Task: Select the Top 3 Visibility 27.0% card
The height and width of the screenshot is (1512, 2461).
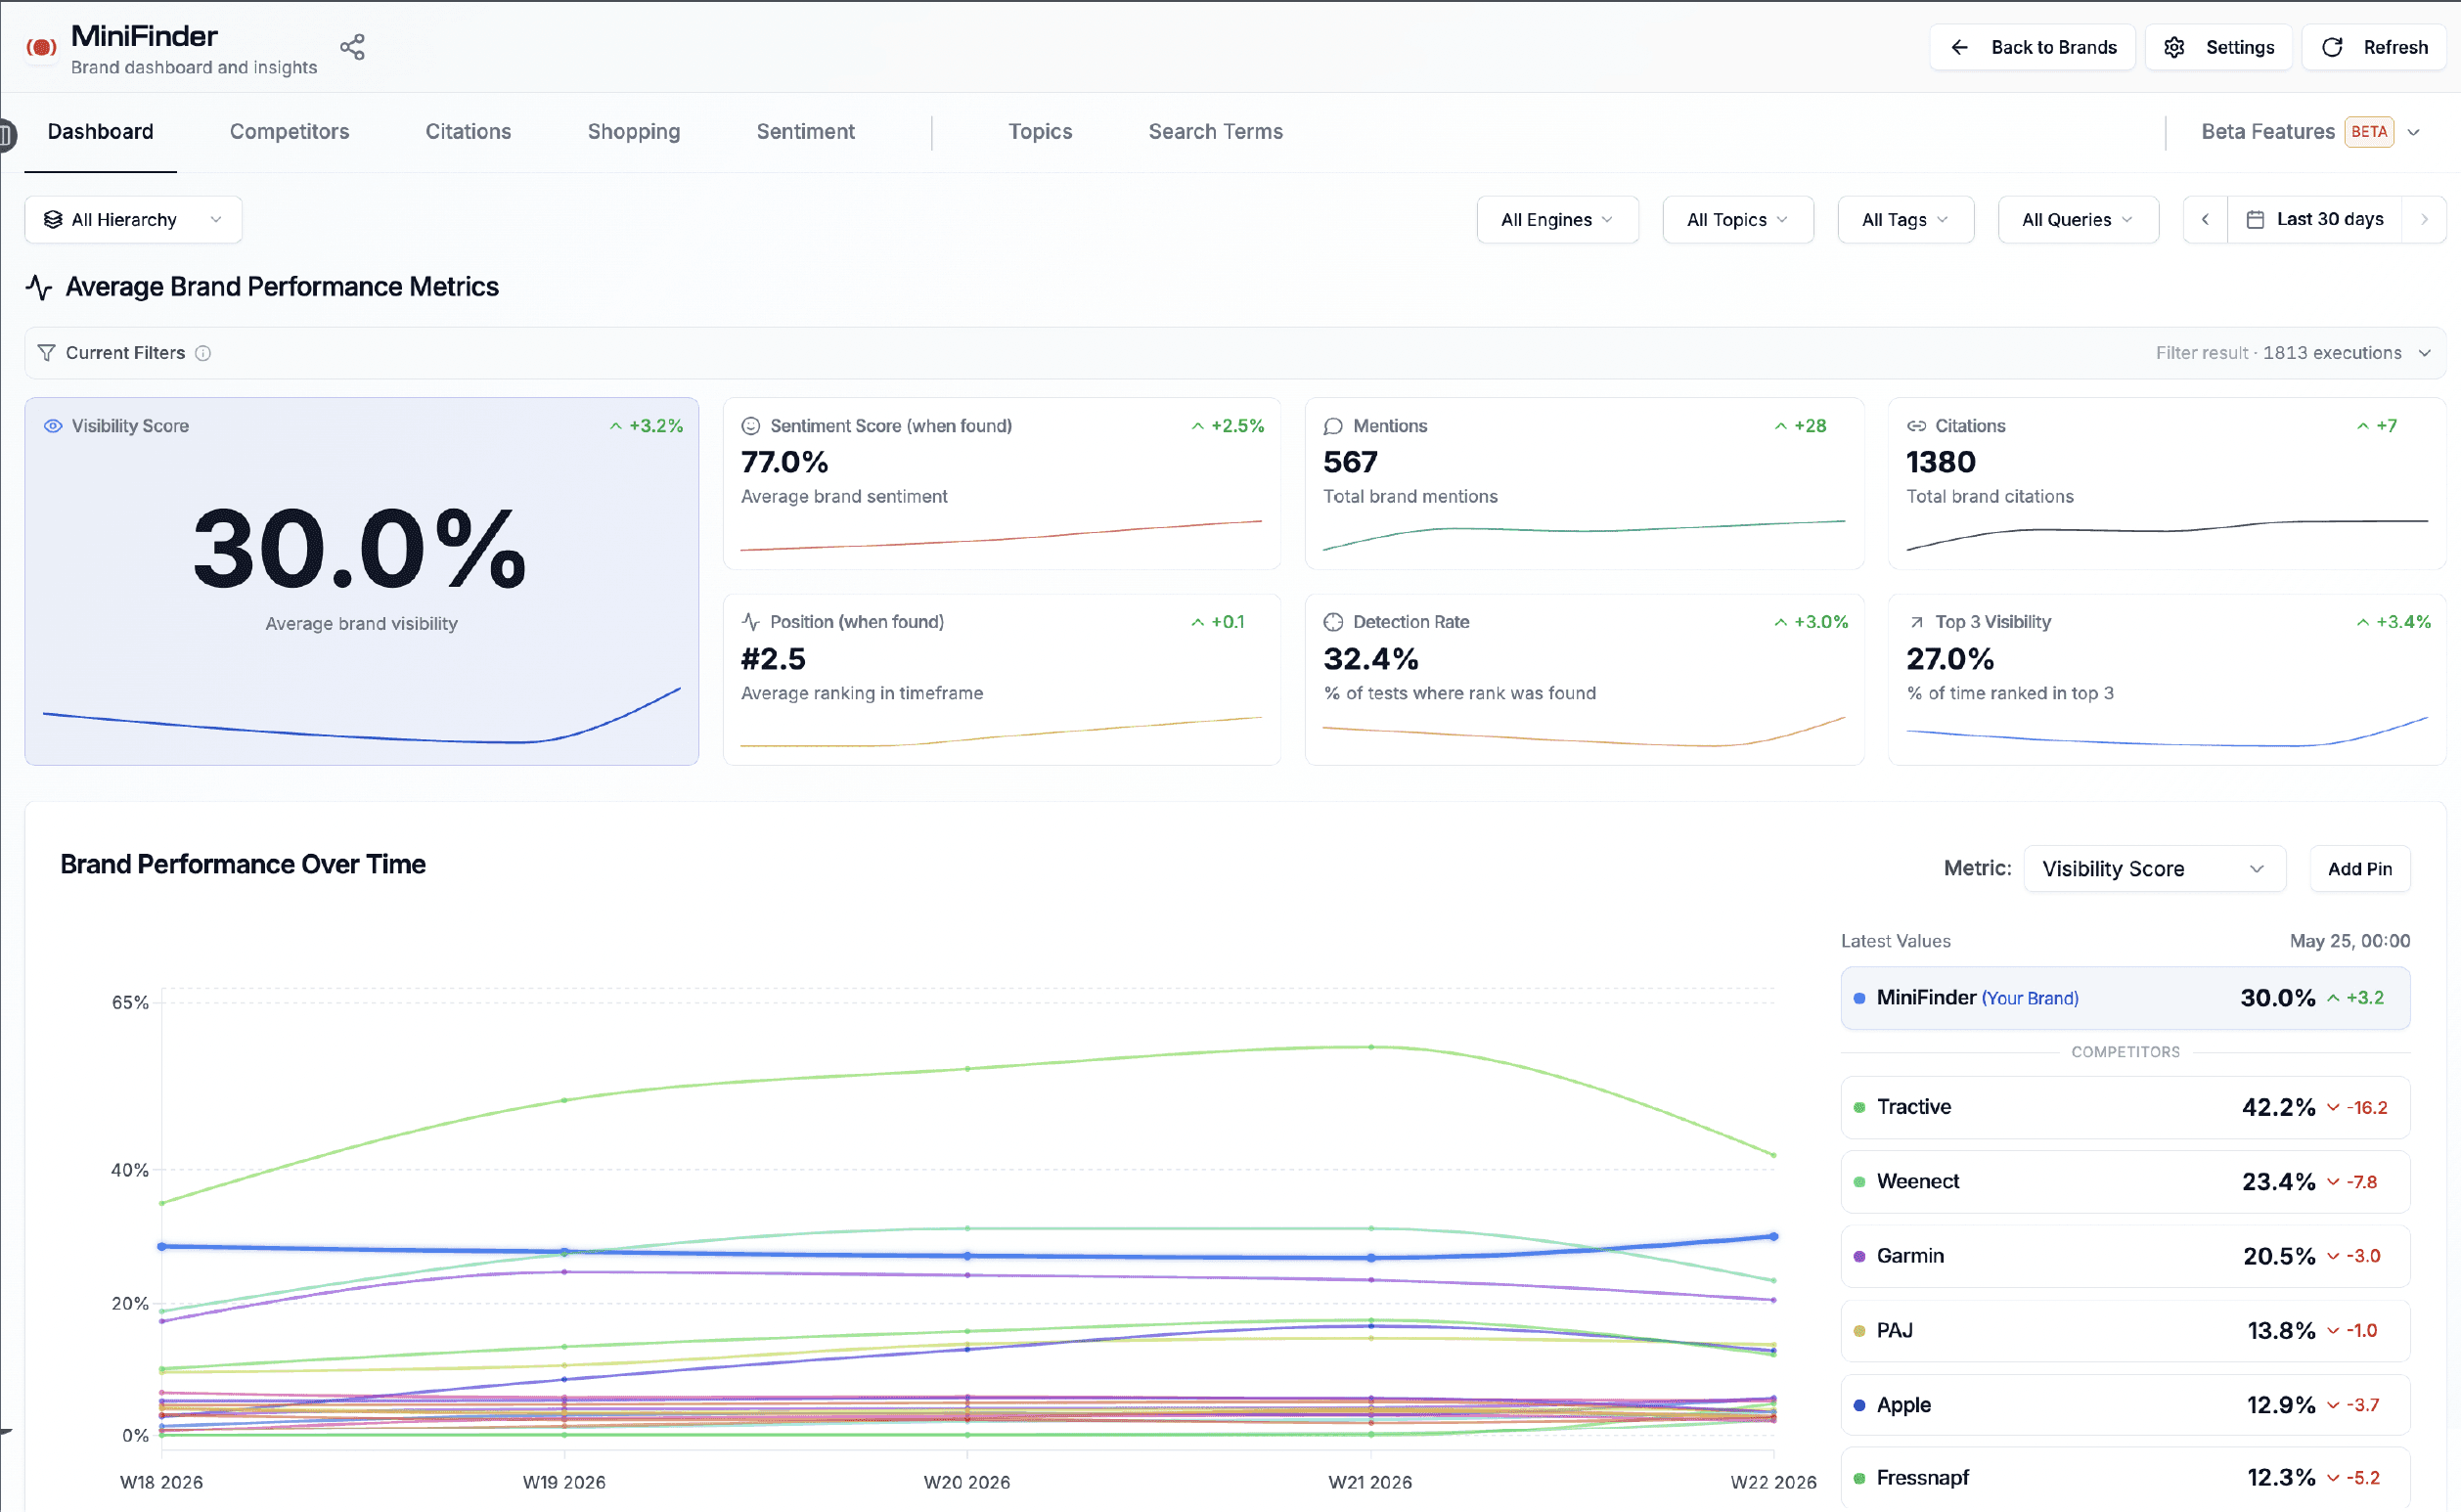Action: pos(2167,680)
